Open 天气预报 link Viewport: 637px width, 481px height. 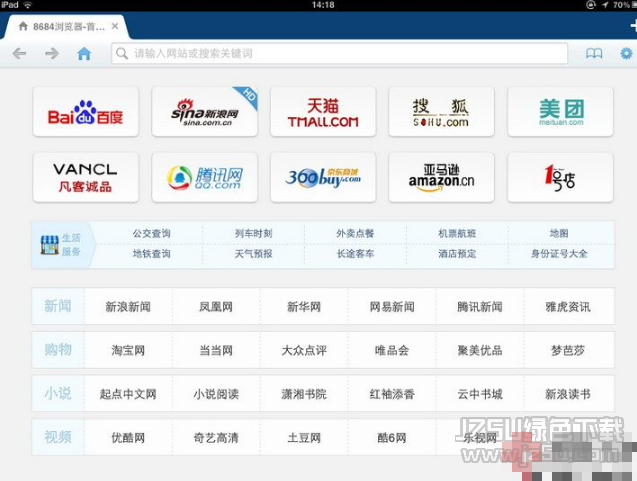(254, 254)
